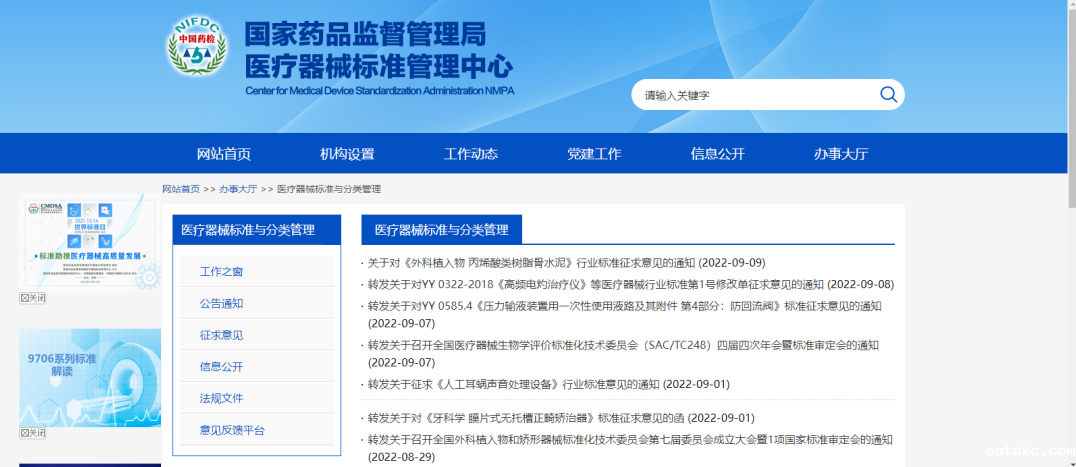Open 法规文件 in the sidebar
Image resolution: width=1076 pixels, height=467 pixels.
pyautogui.click(x=221, y=398)
